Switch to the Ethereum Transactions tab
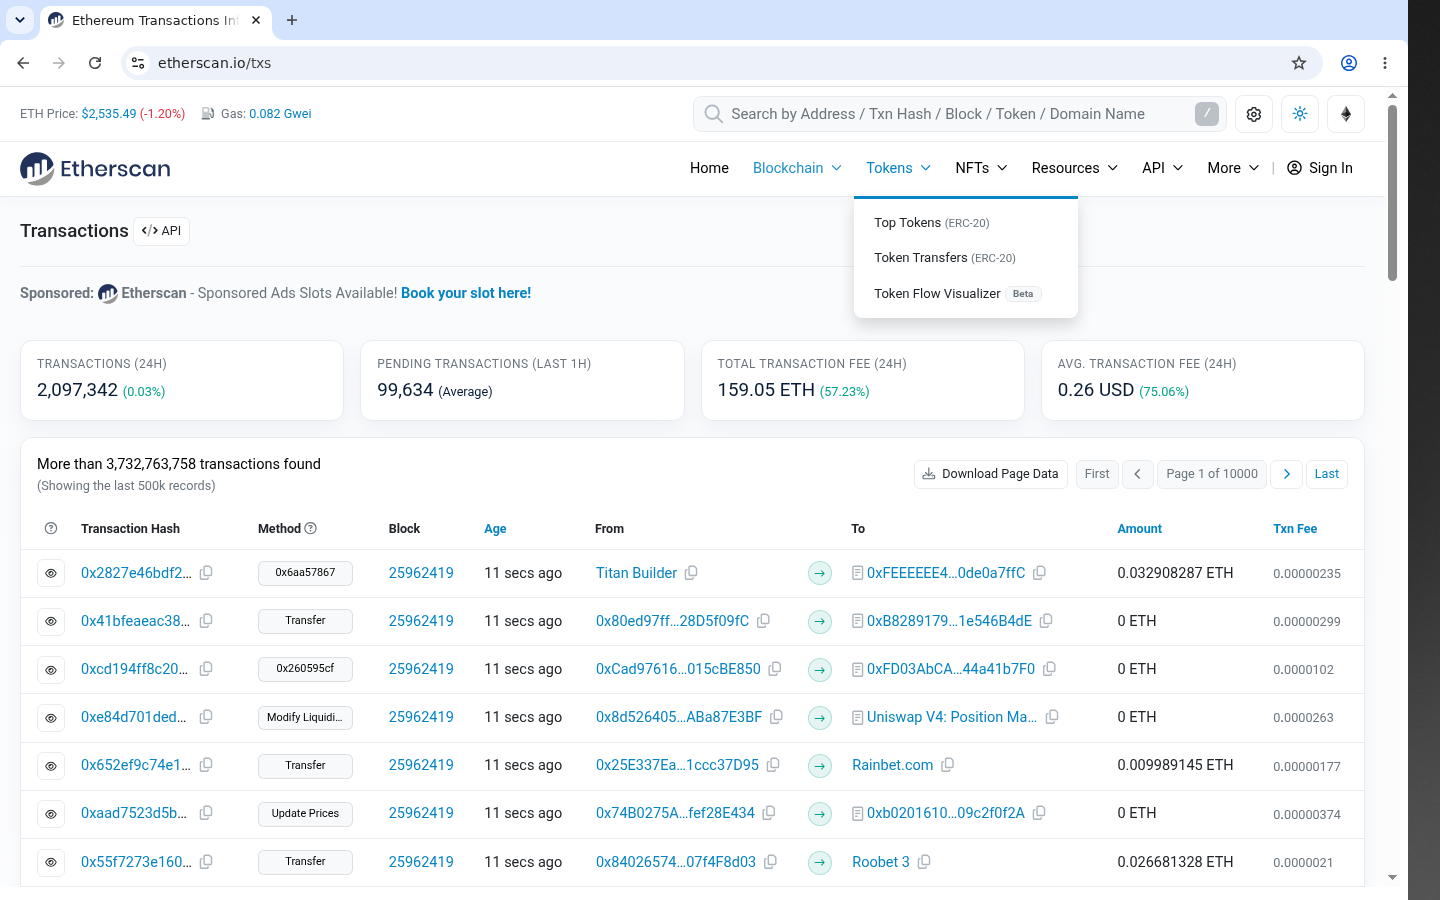Image resolution: width=1440 pixels, height=900 pixels. click(155, 20)
